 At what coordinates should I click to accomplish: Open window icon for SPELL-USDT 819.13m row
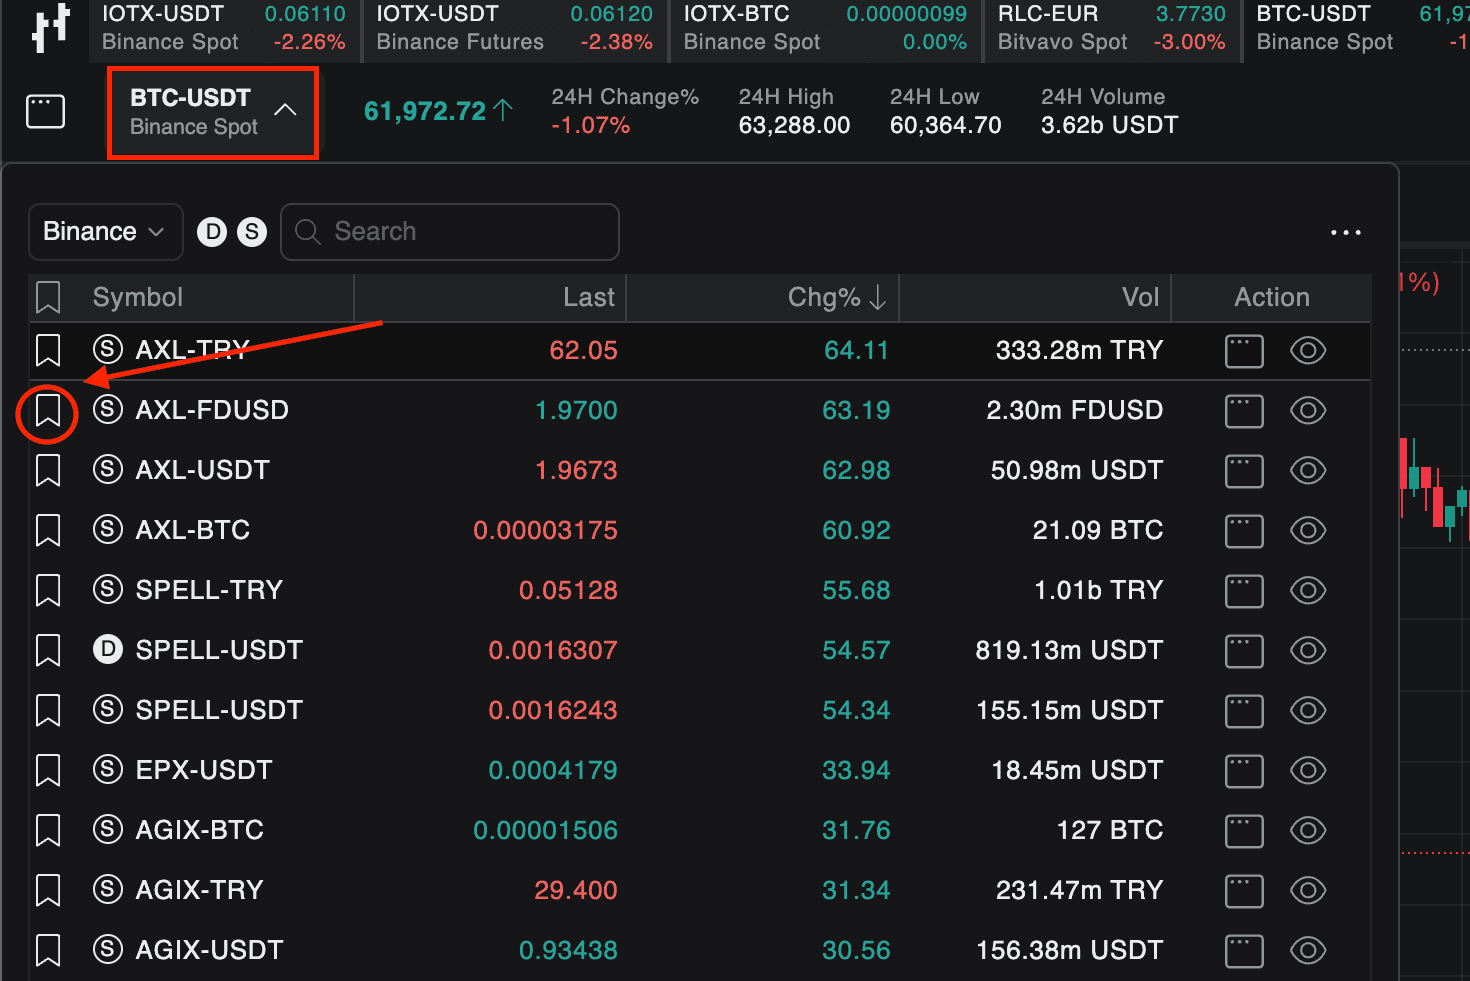click(x=1244, y=652)
